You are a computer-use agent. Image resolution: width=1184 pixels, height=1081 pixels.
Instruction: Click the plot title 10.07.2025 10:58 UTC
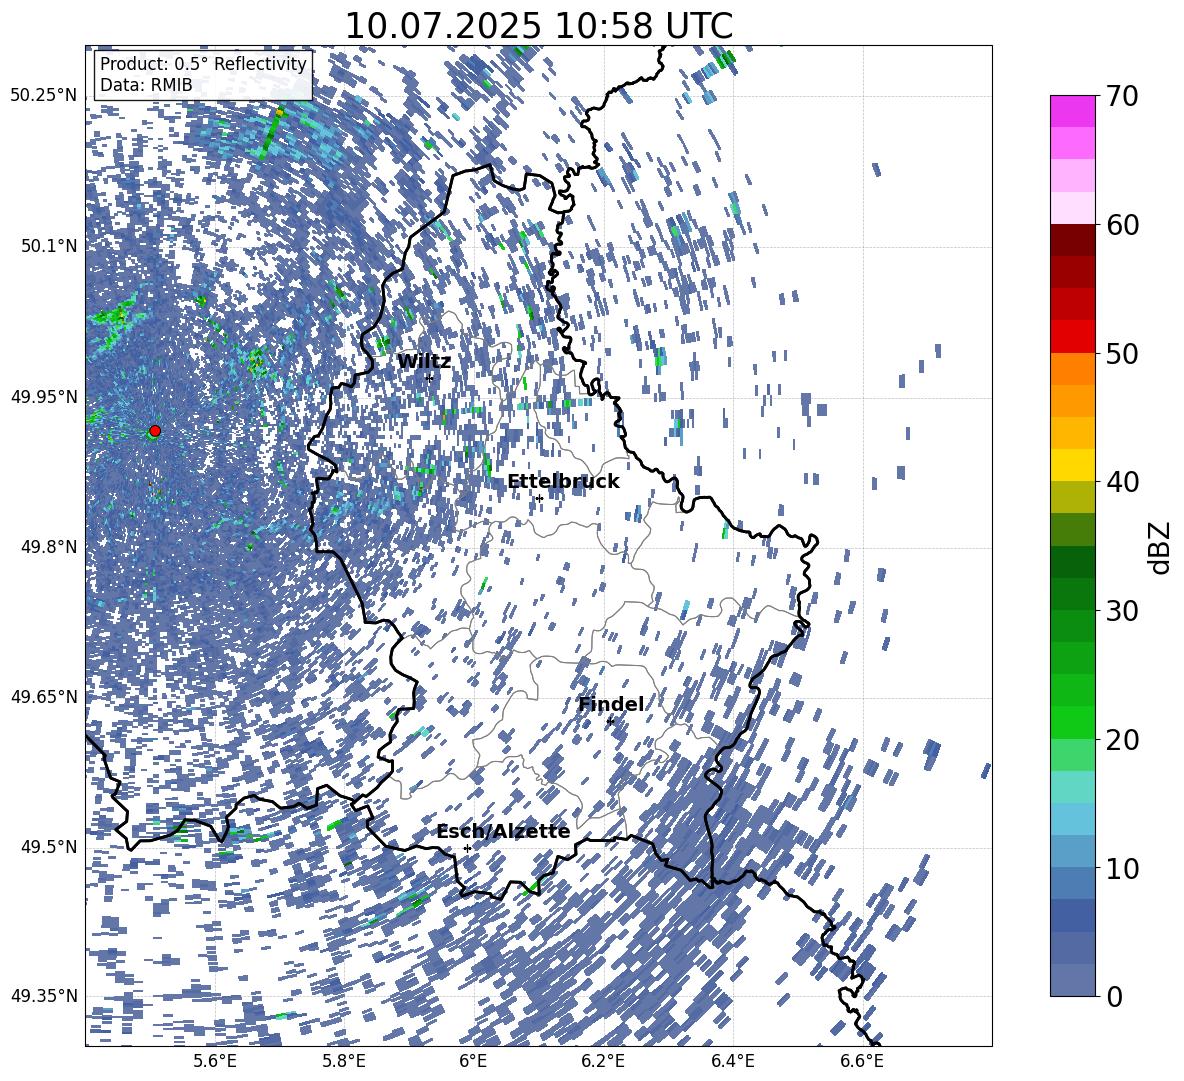[538, 26]
